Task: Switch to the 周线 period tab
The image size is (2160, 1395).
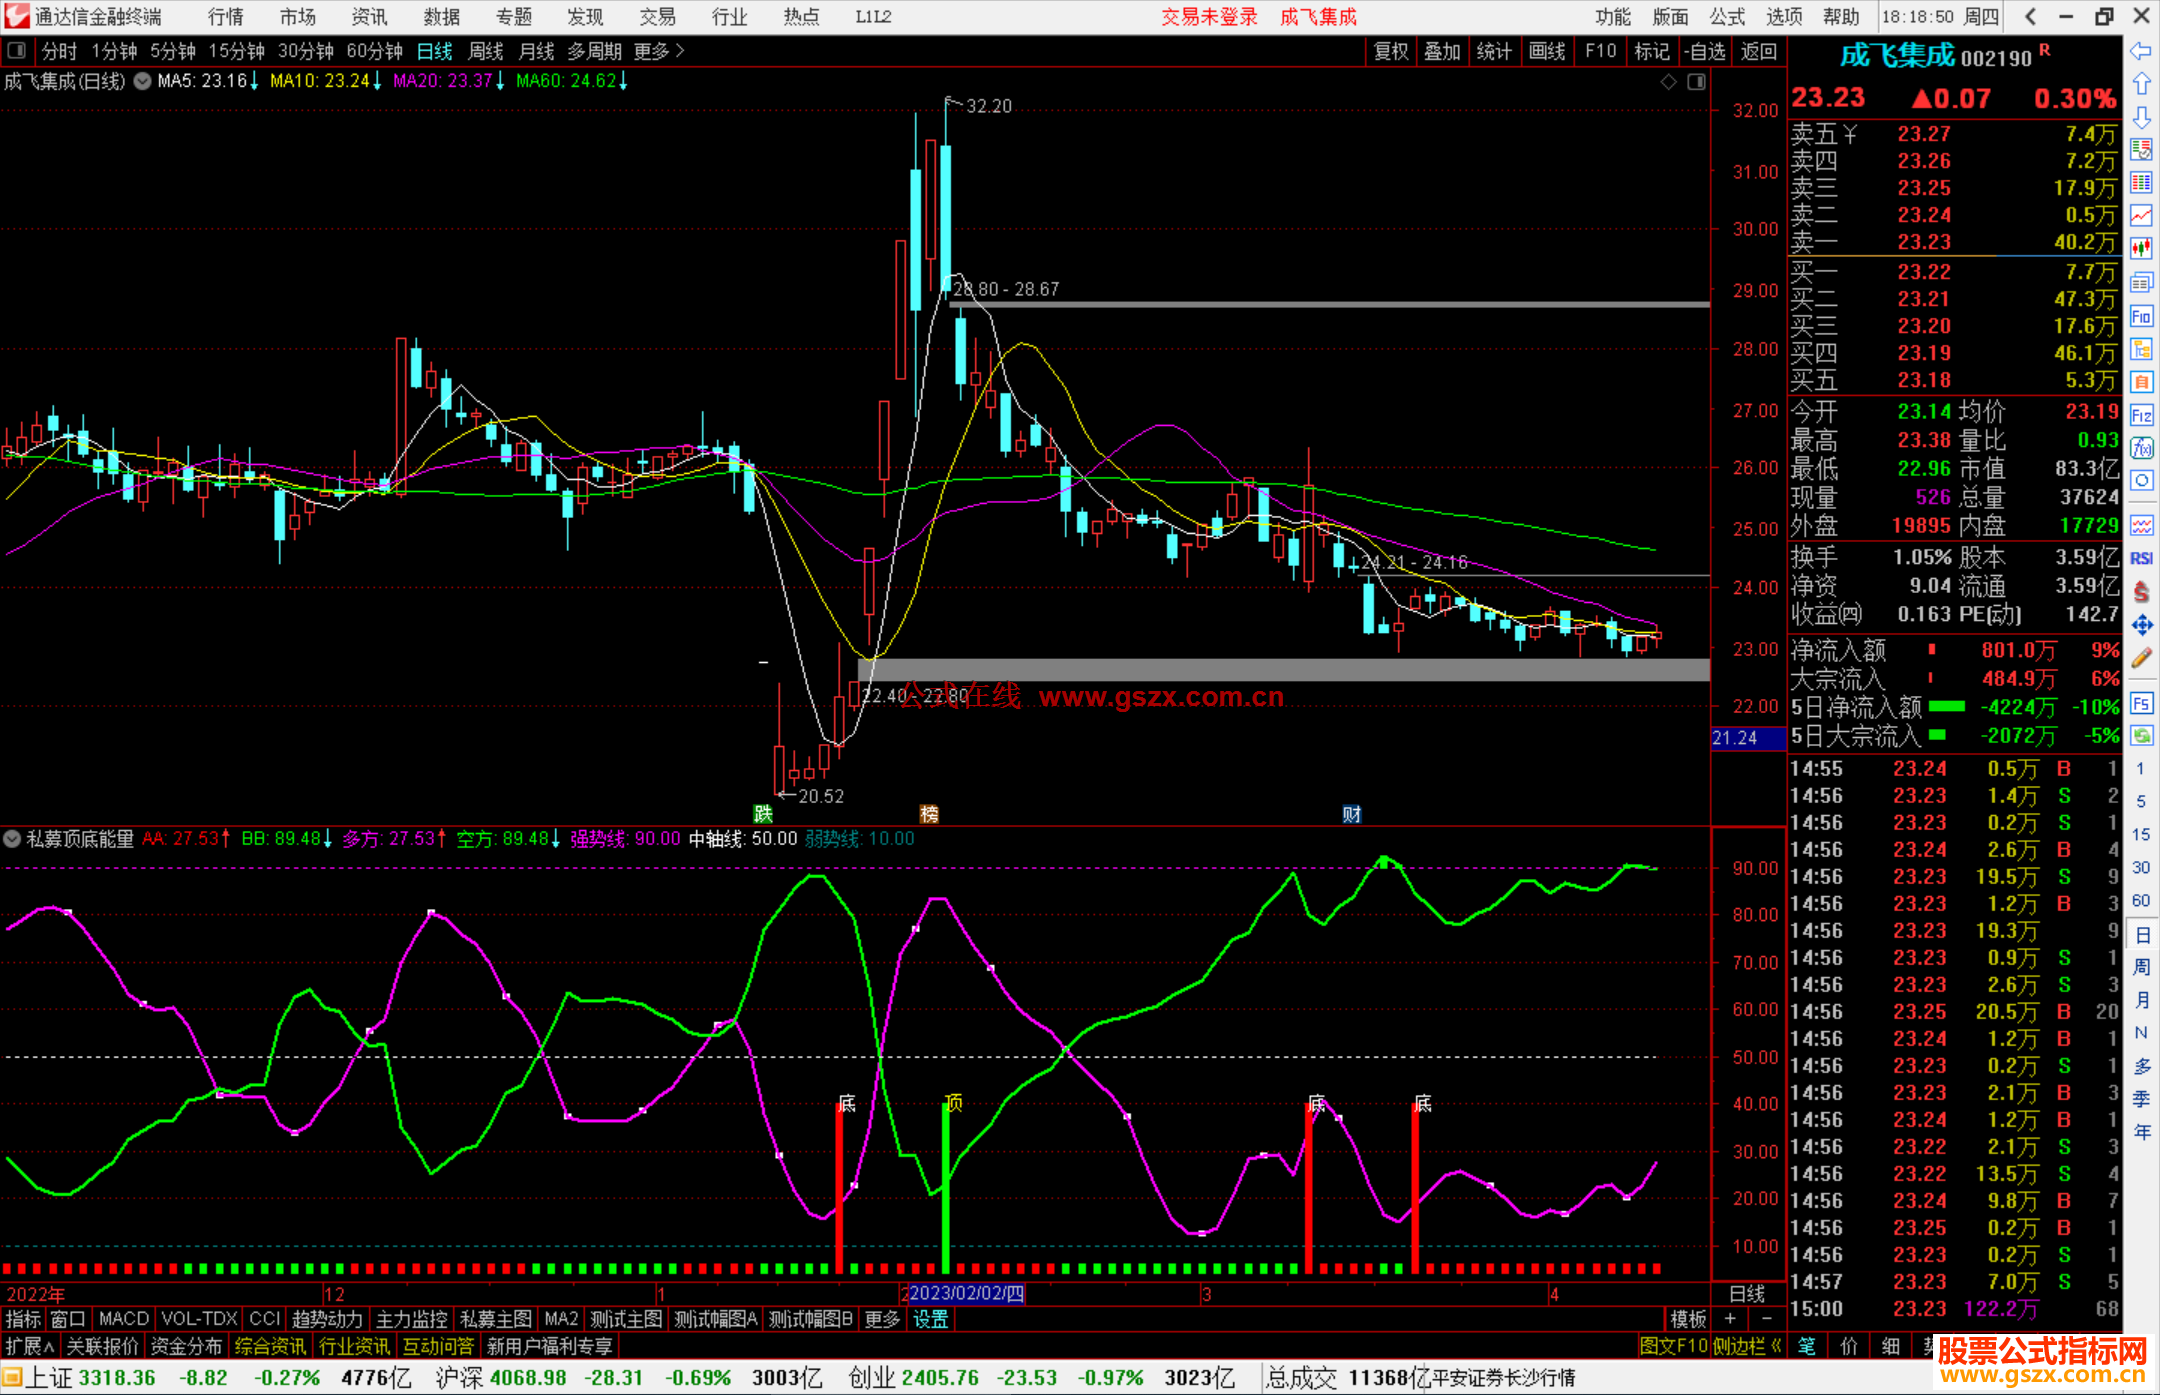Action: click(x=486, y=51)
